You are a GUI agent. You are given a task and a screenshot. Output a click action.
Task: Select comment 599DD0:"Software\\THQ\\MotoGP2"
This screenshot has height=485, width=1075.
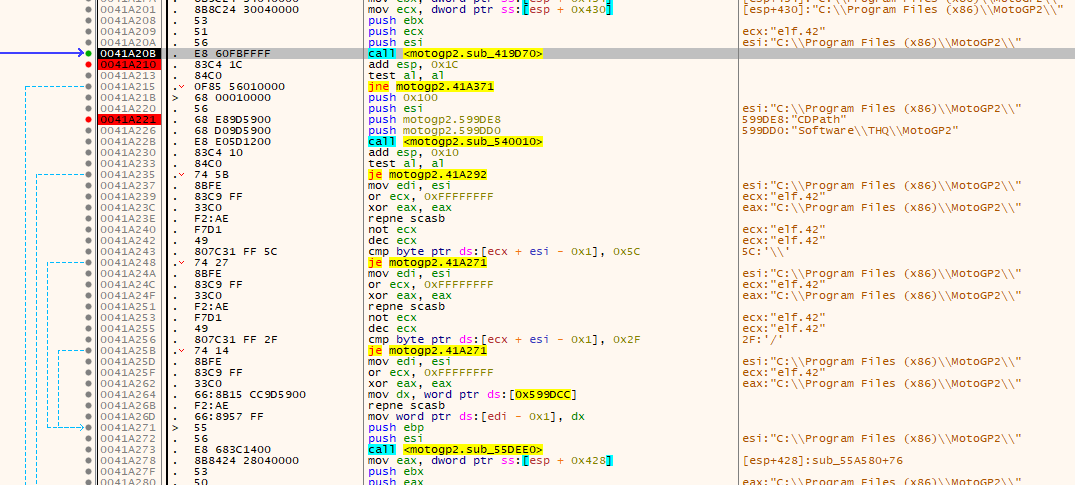tap(850, 130)
